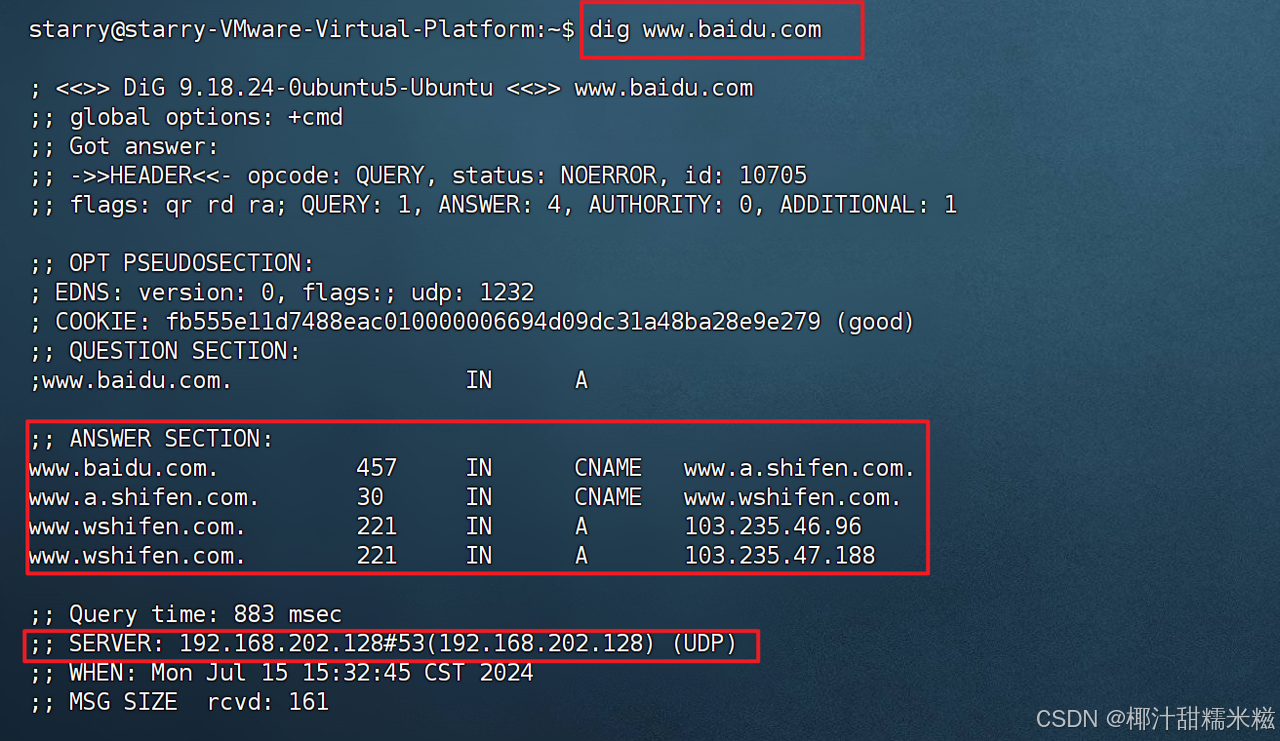Click the WHEN line "Mon Jul 15 15:32:45 CST 2024"
Screen dimensions: 1280x741
click(282, 673)
